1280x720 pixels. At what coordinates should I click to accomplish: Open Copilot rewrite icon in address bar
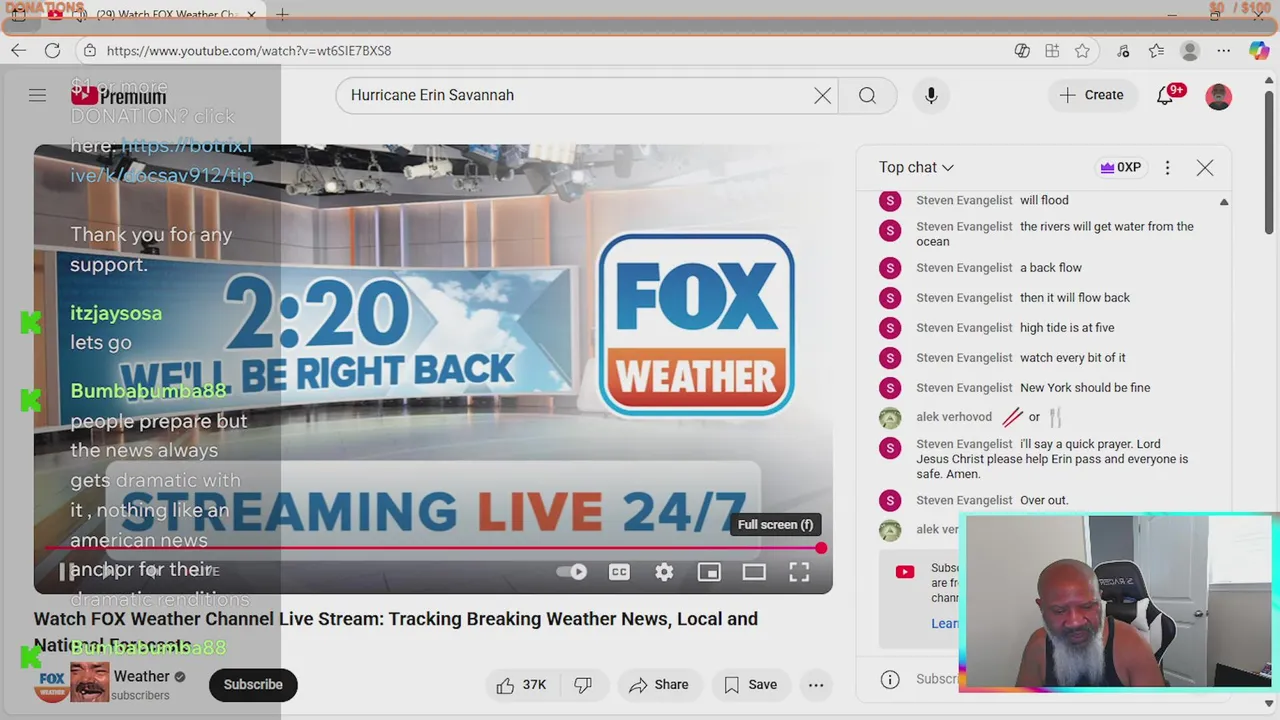click(x=1022, y=50)
